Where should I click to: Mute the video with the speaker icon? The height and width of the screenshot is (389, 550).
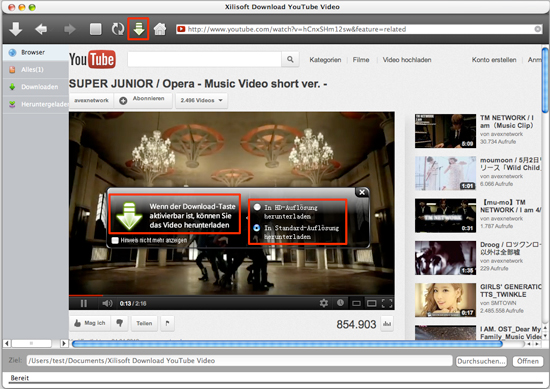pyautogui.click(x=107, y=303)
